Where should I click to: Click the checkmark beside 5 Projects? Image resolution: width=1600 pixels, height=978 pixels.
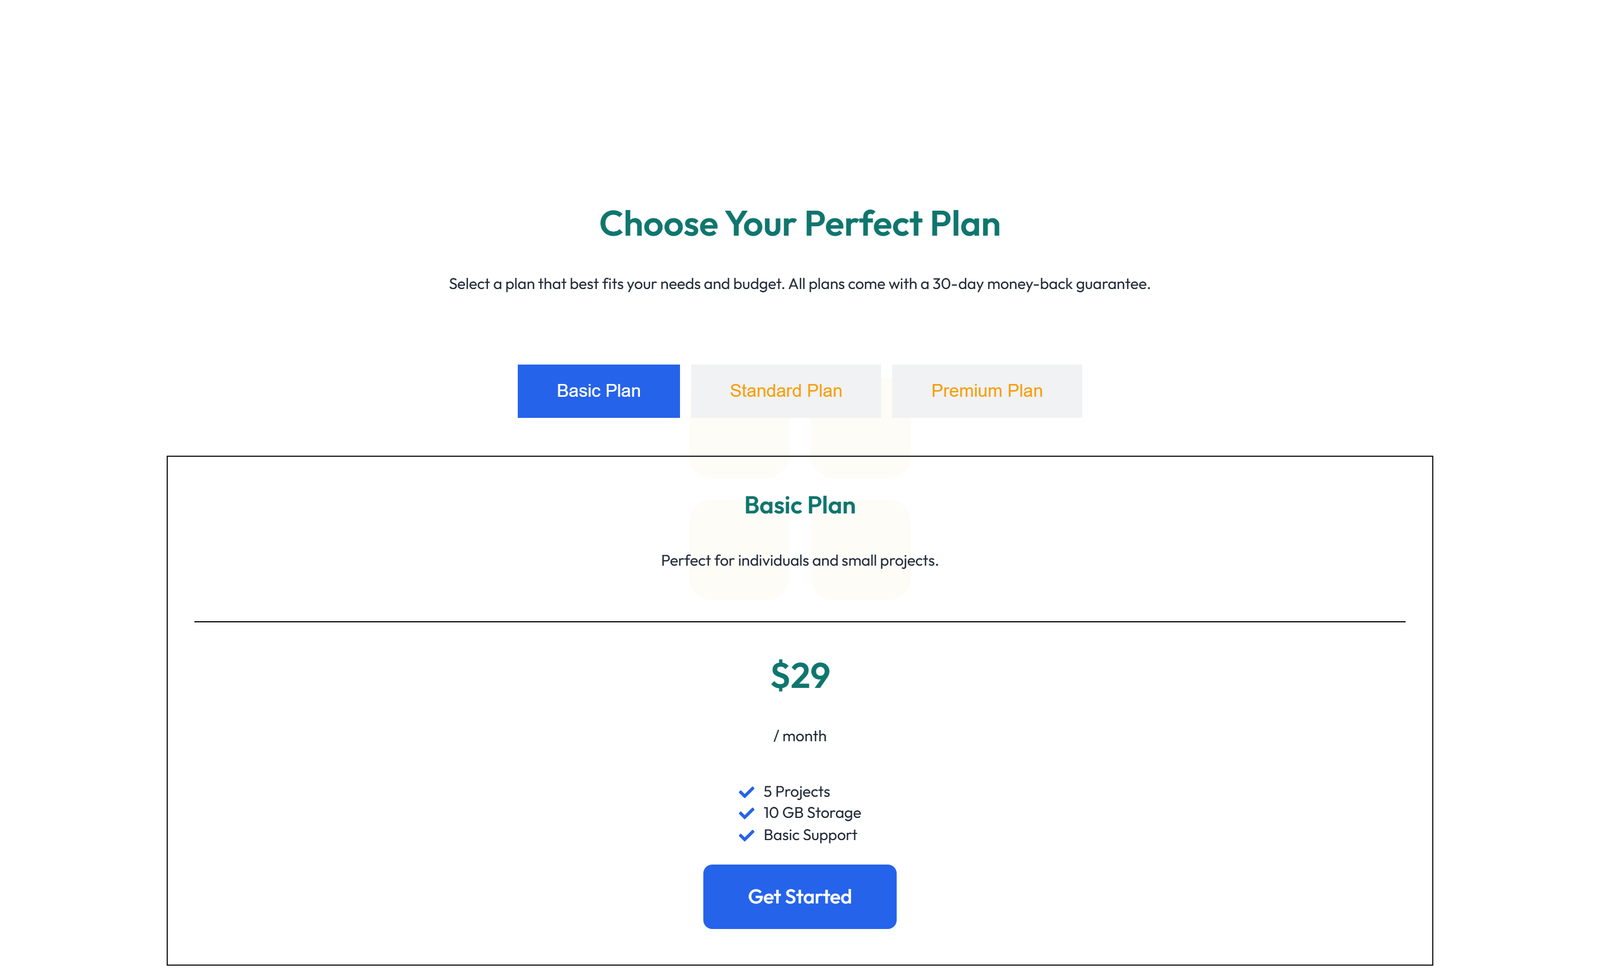pyautogui.click(x=746, y=791)
